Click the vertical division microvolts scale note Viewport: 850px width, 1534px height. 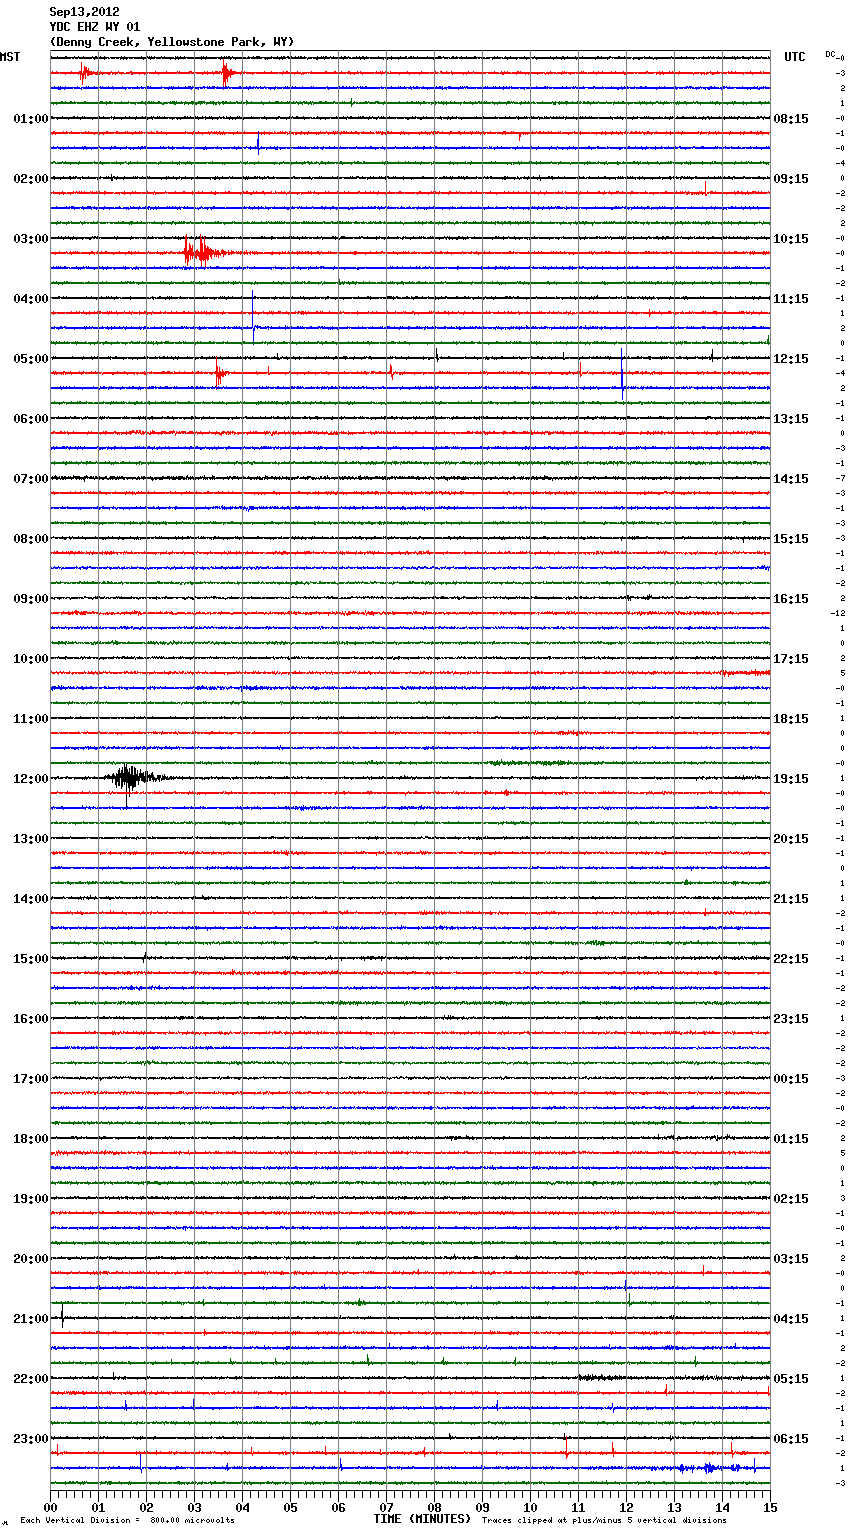click(x=127, y=1521)
